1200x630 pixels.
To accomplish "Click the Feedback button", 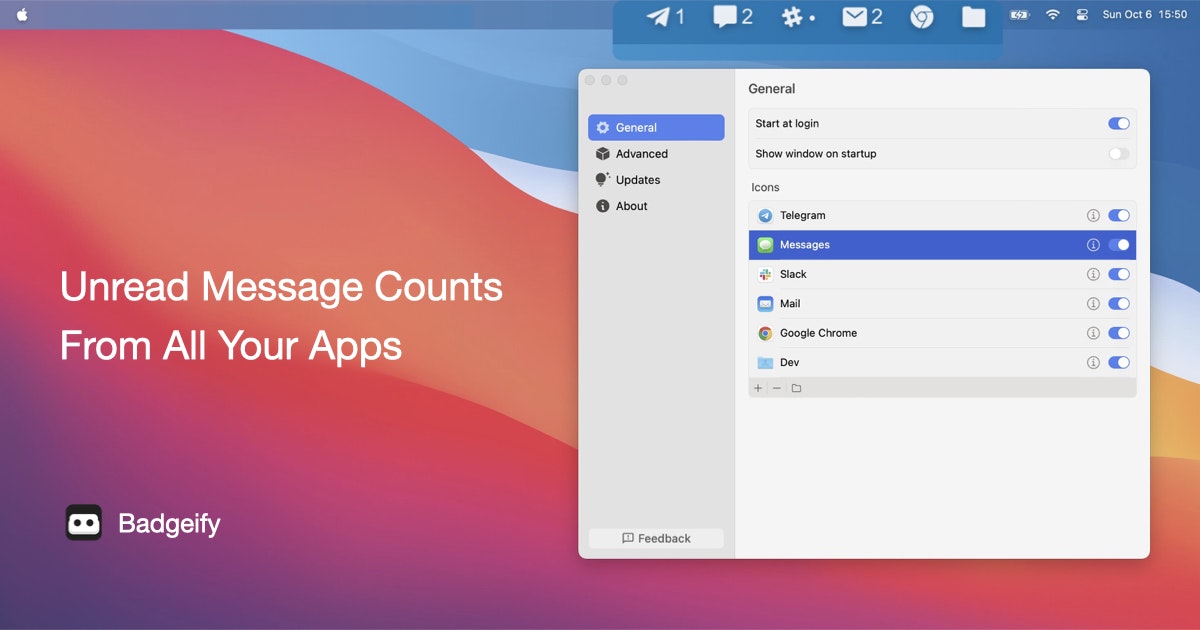I will (656, 538).
